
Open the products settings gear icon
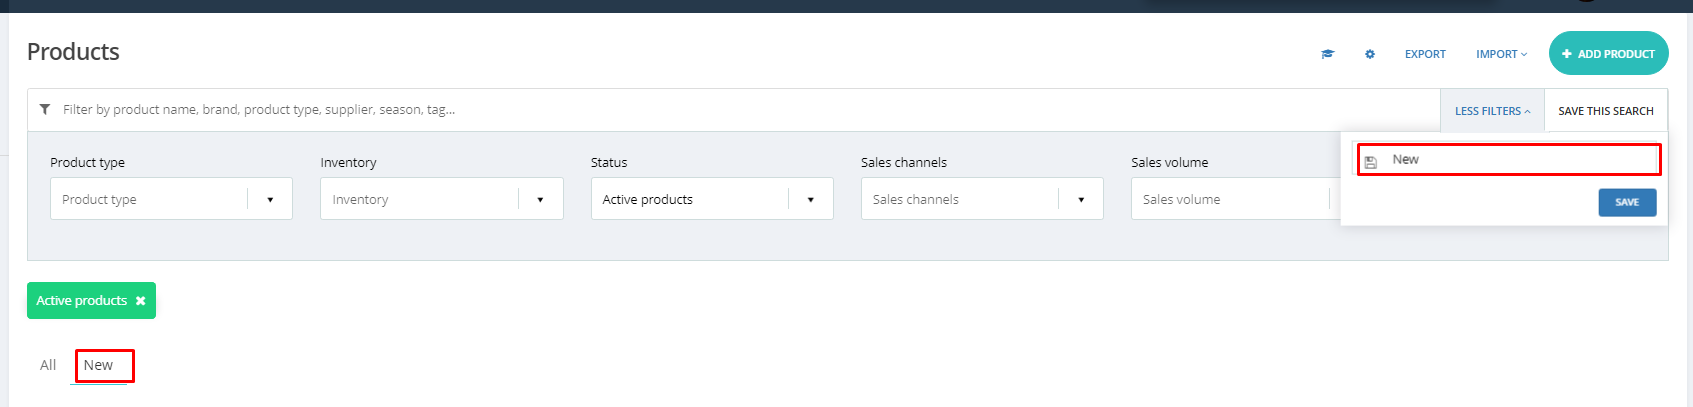1370,54
